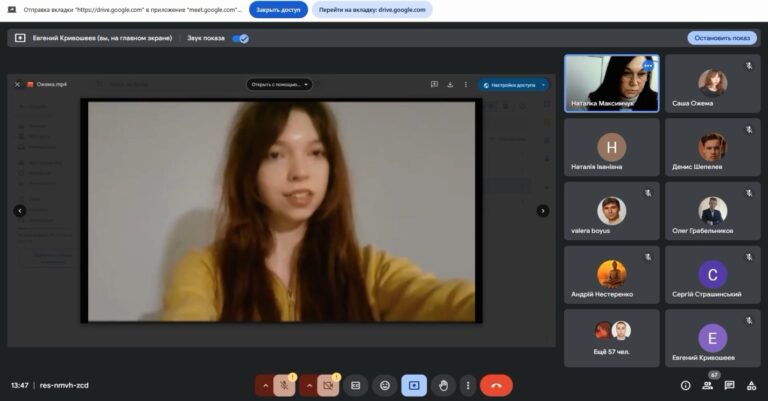Toggle the 'Звук показа' switch
Screen dimensions: 768x401
pos(240,38)
